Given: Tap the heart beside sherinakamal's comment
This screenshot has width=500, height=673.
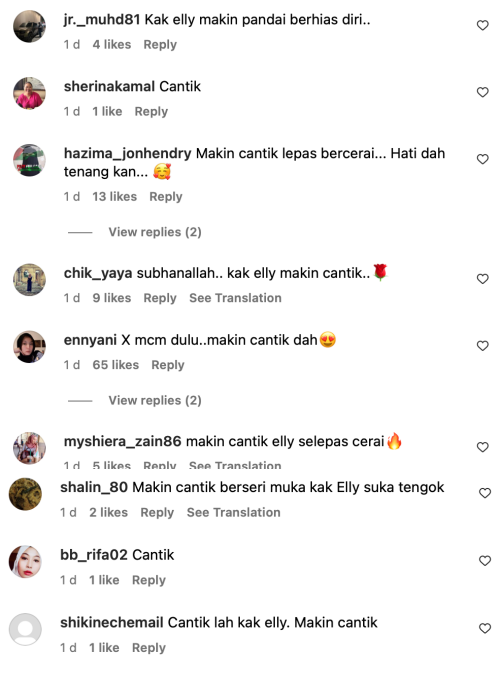Looking at the screenshot, I should [x=482, y=92].
